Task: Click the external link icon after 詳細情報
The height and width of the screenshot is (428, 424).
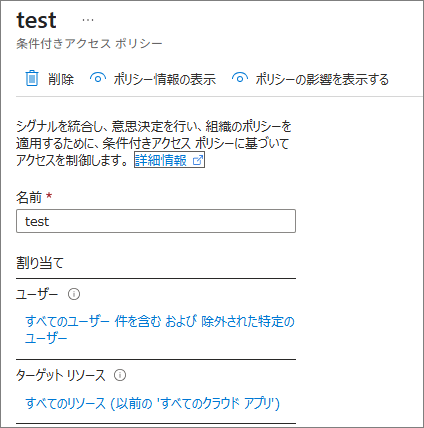Action: [197, 161]
